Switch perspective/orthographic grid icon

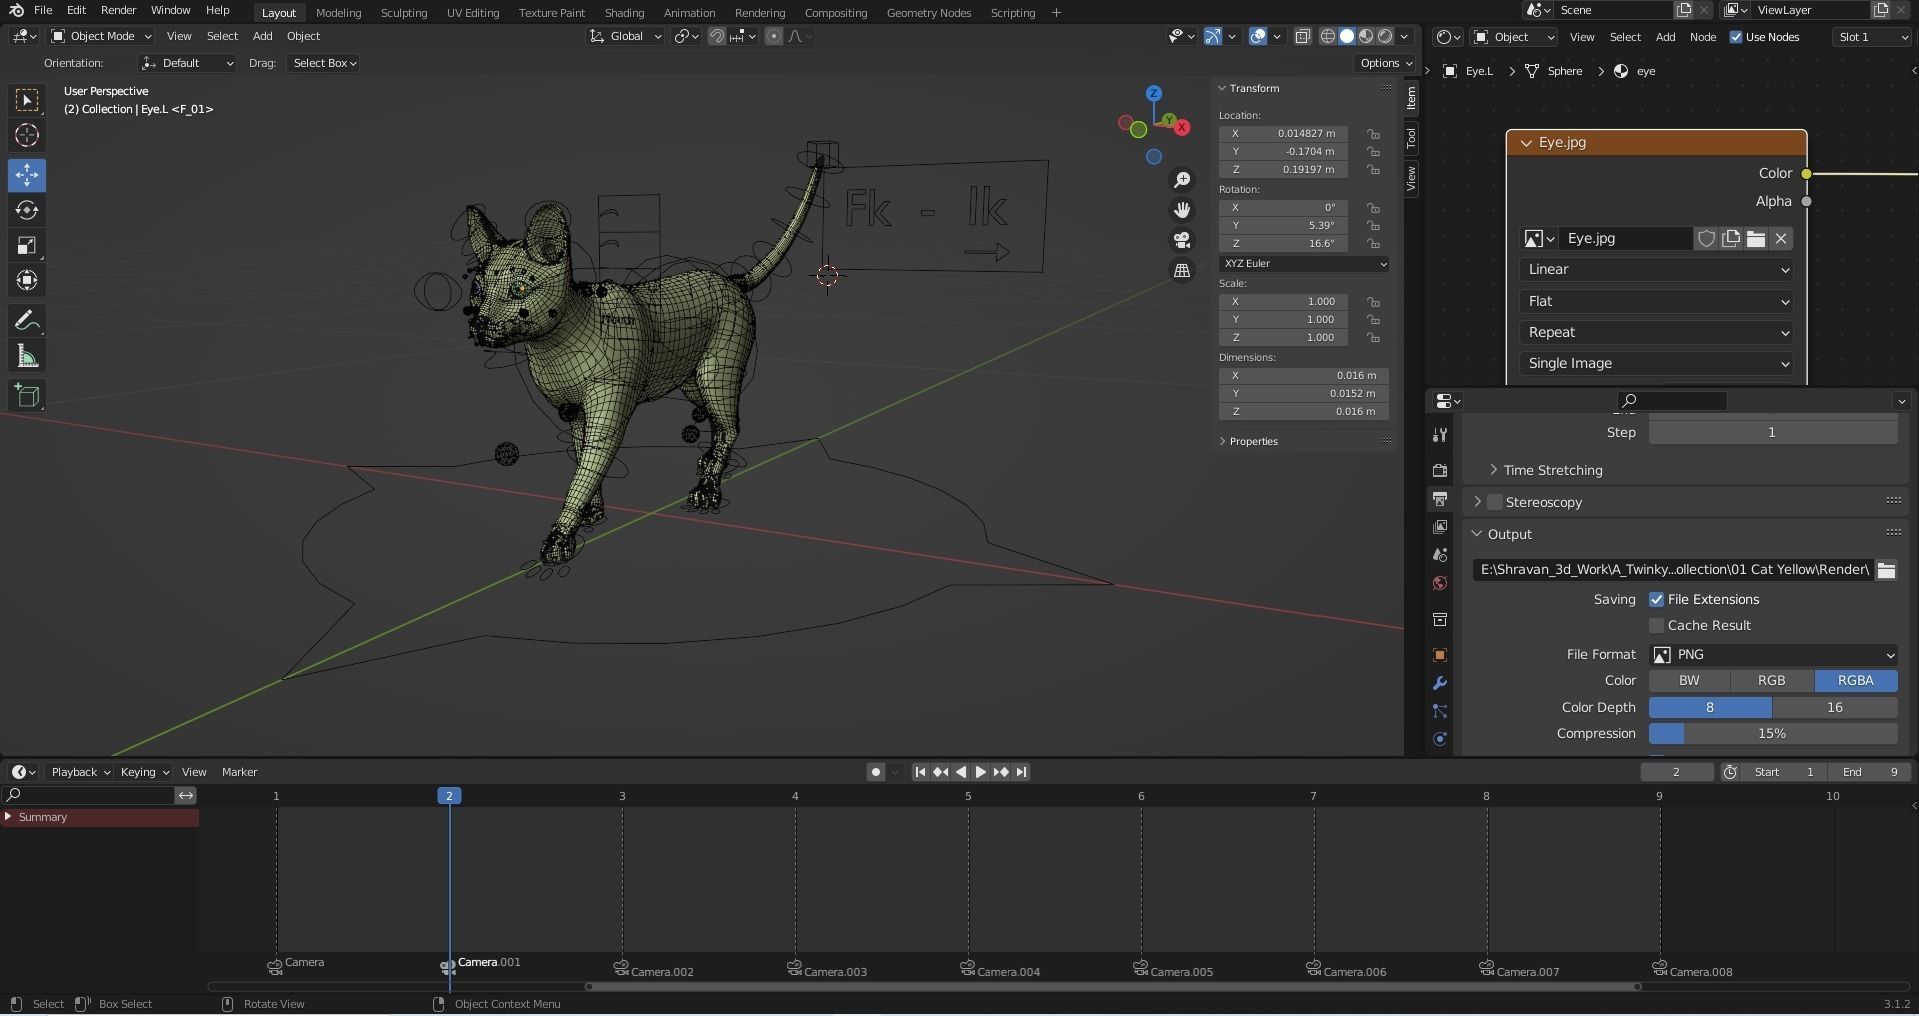(1182, 271)
